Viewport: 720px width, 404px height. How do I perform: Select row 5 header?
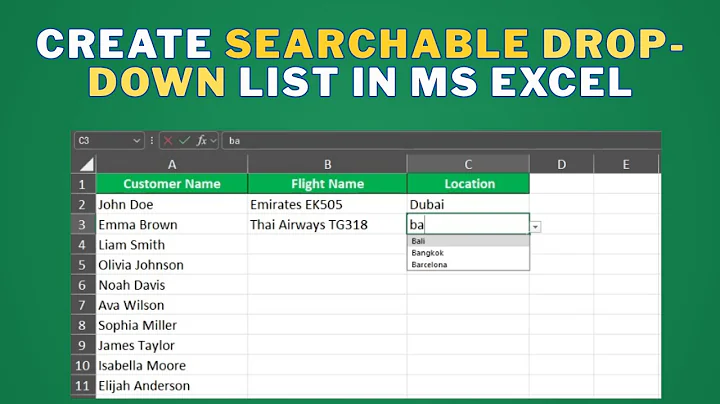83,265
